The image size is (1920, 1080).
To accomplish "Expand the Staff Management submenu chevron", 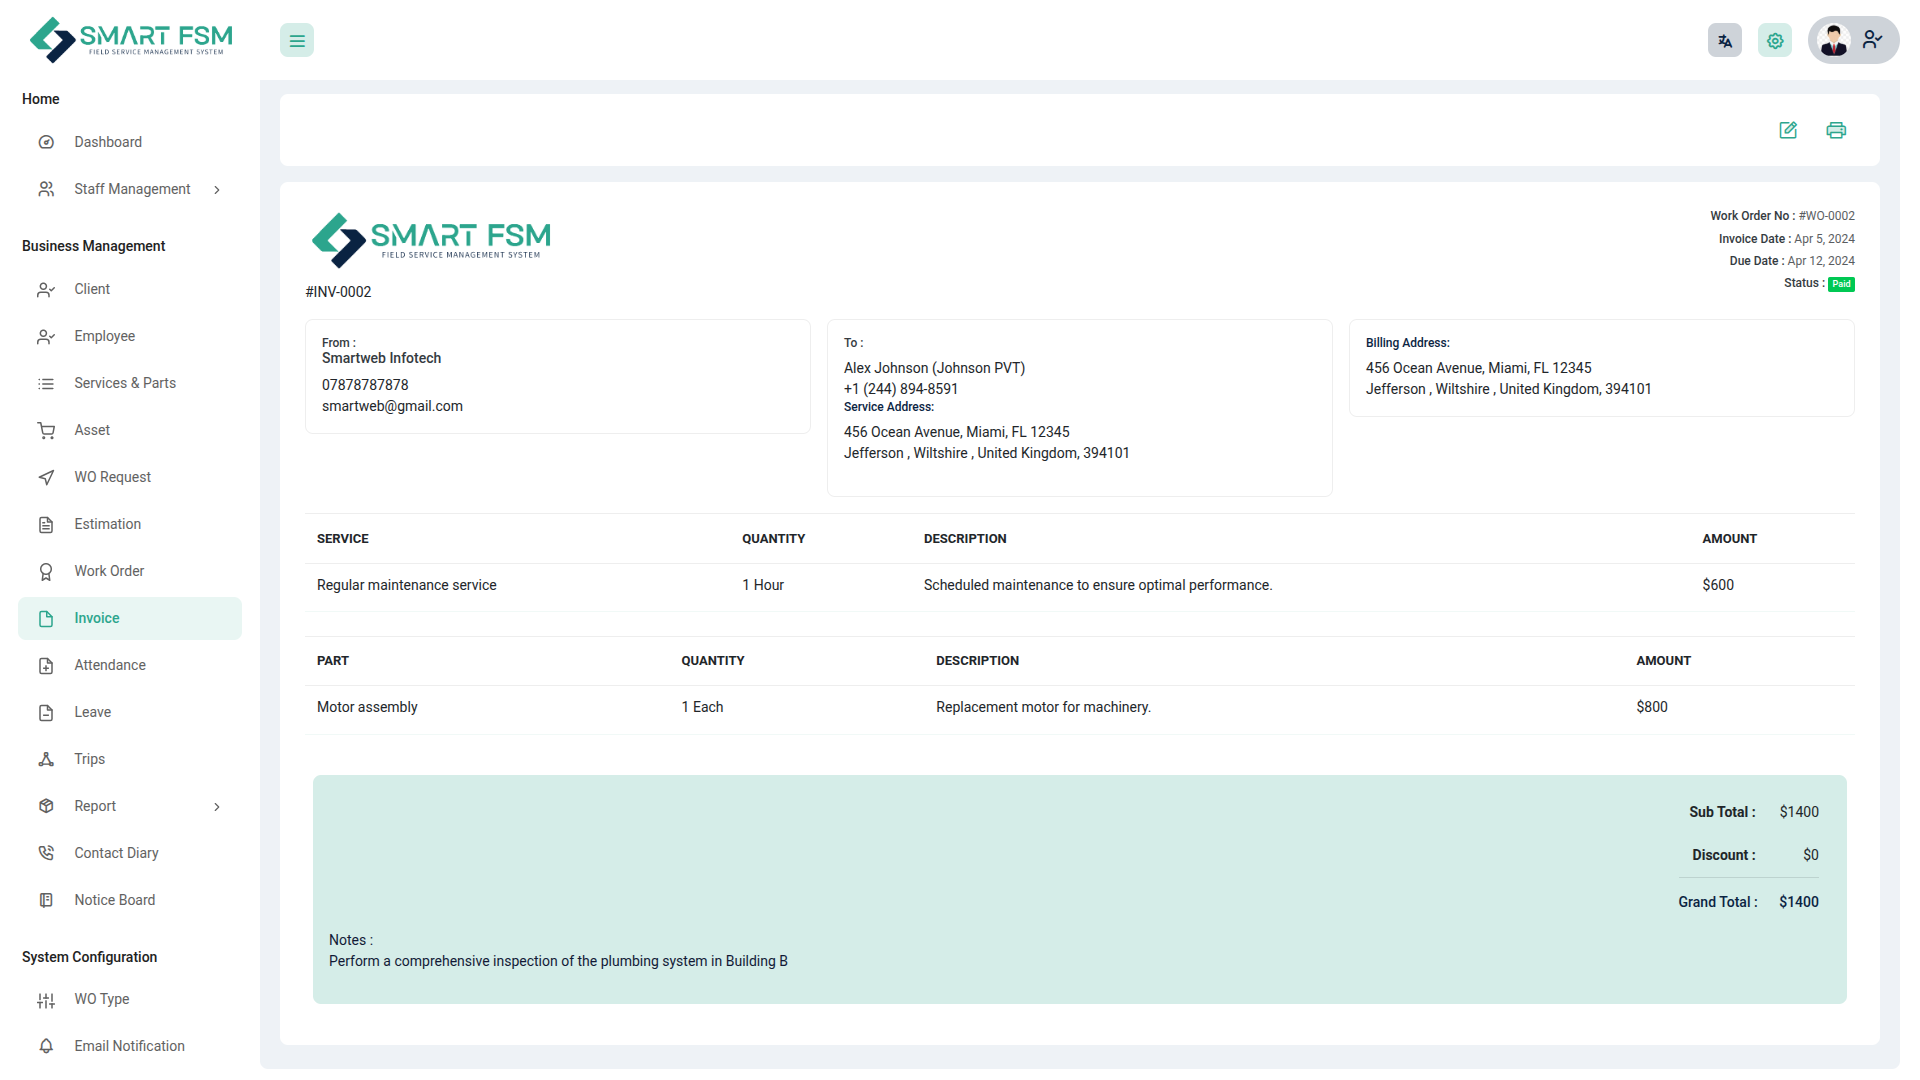I will (x=217, y=190).
